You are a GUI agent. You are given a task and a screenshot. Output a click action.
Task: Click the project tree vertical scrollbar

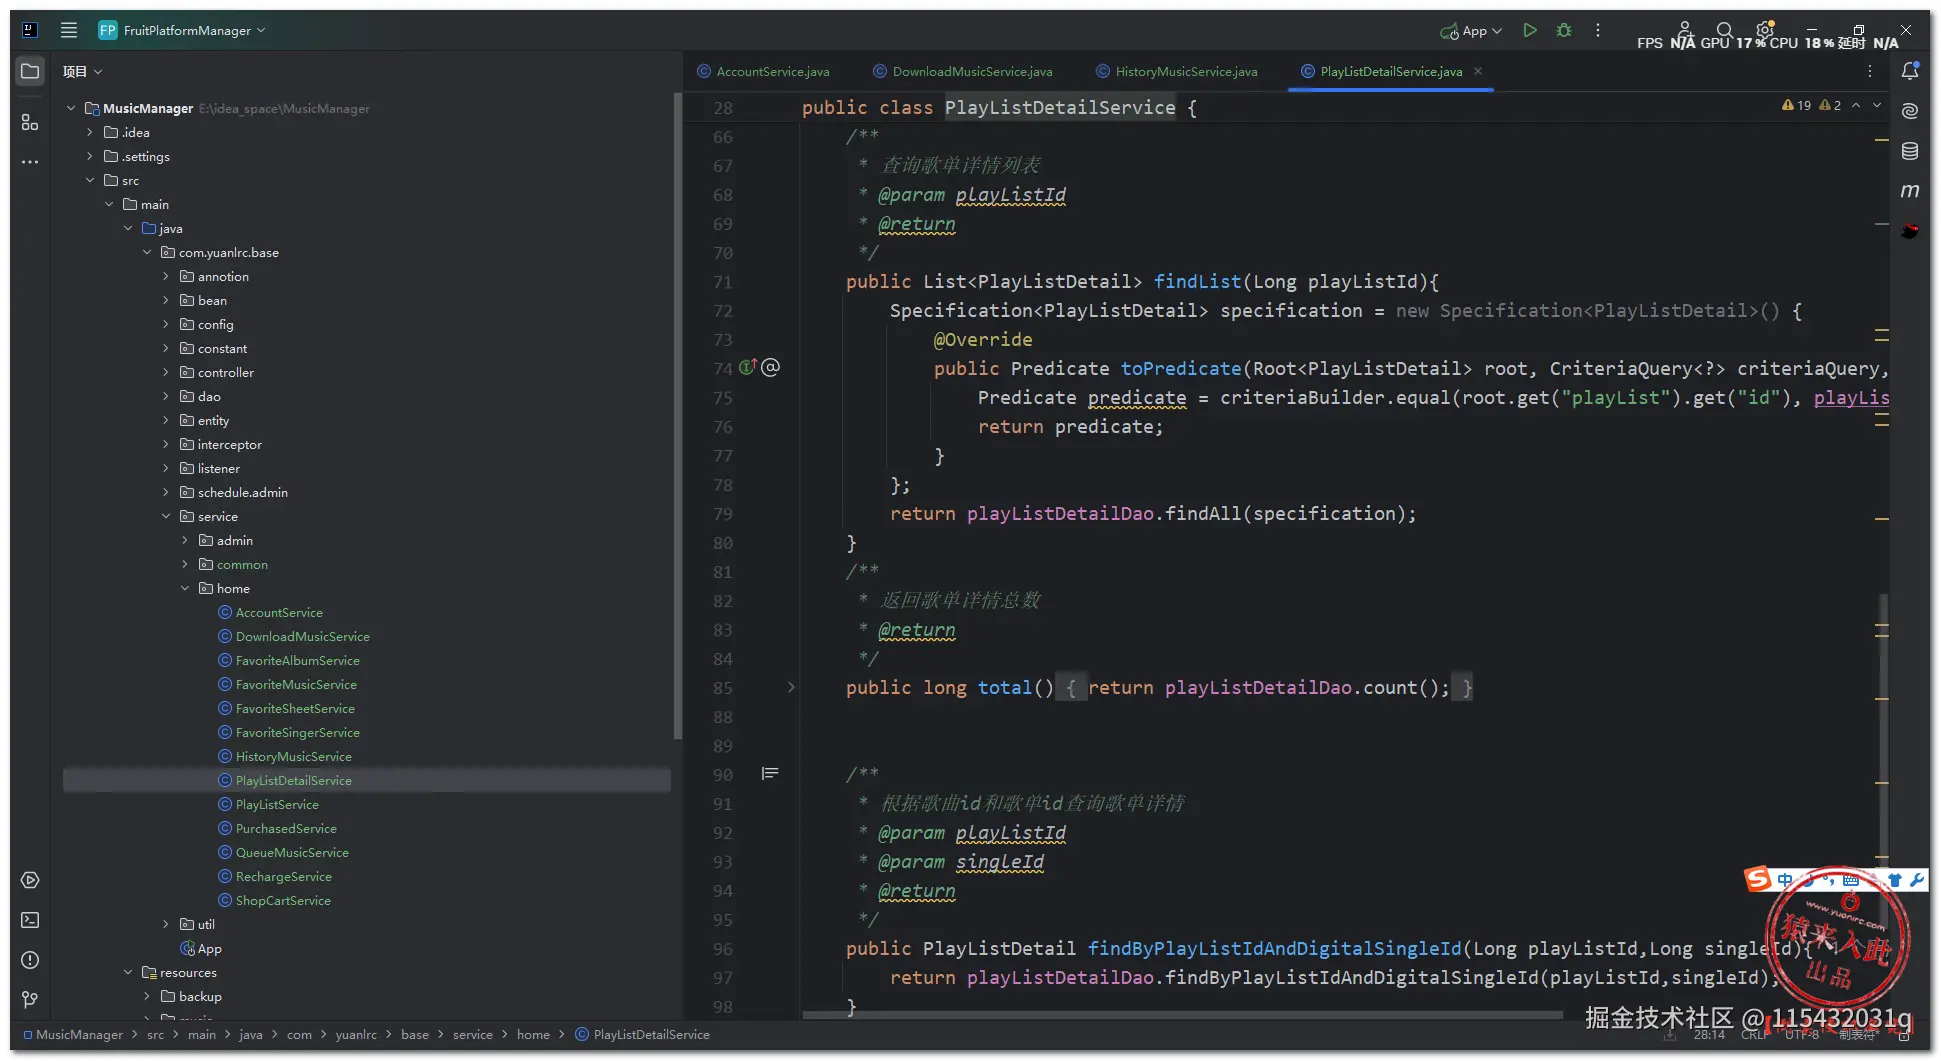click(678, 415)
